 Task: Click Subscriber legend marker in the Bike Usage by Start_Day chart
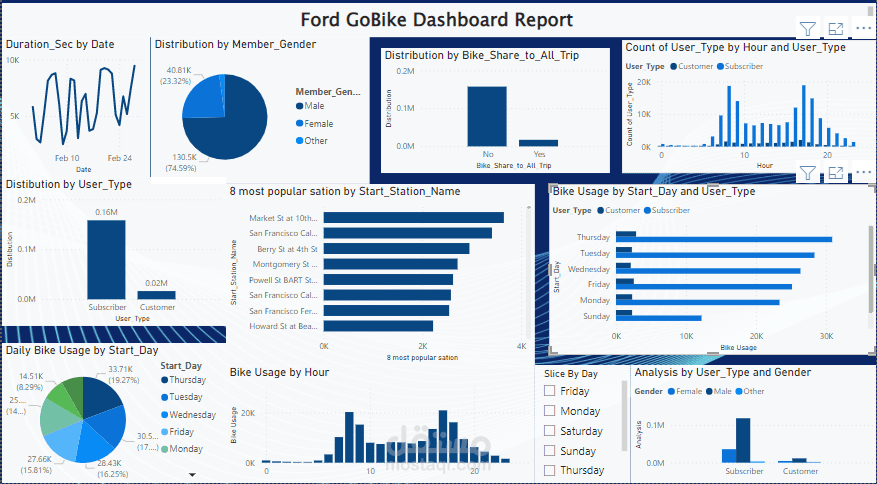pos(648,210)
